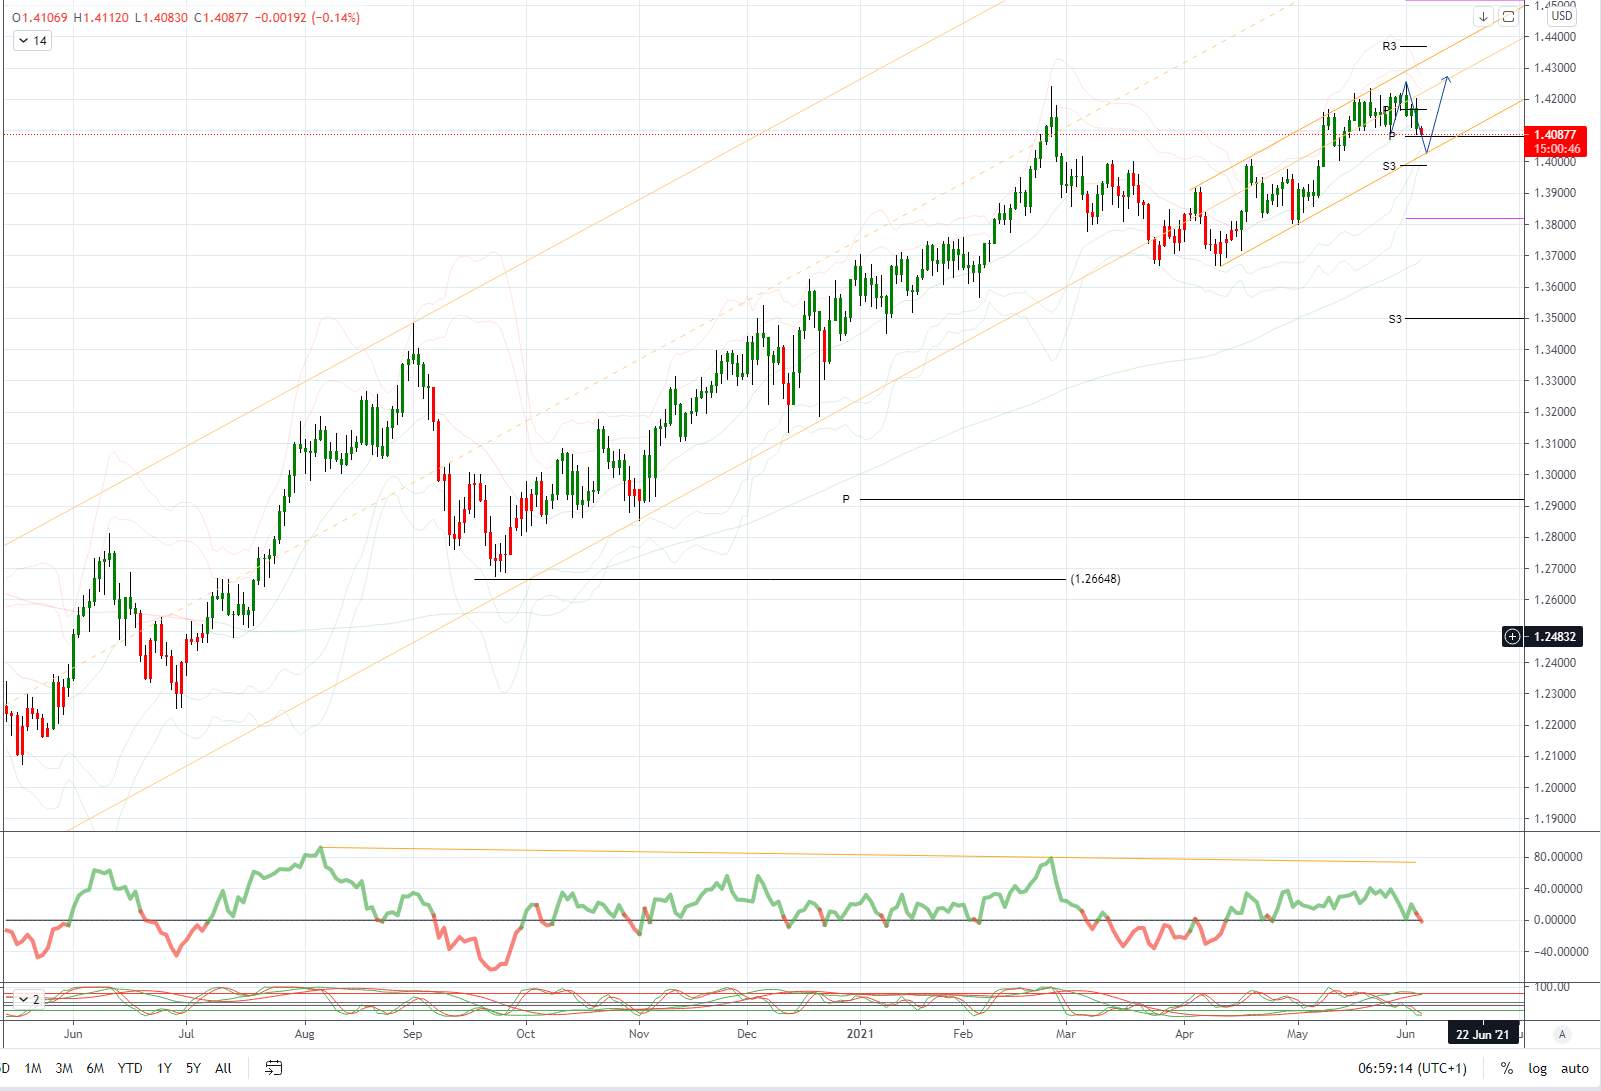Select the 6M date range
1601x1091 pixels.
click(x=95, y=1068)
